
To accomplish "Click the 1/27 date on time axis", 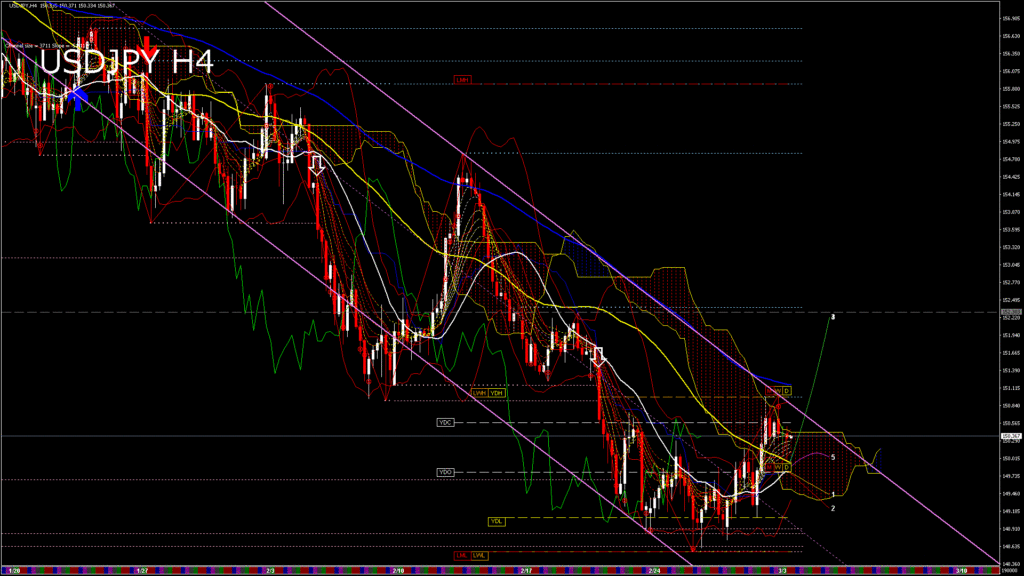I will (x=142, y=571).
